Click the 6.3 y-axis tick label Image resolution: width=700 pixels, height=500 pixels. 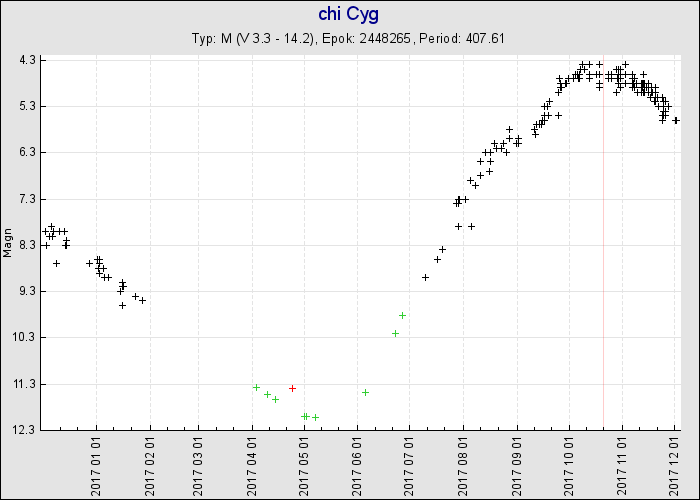27,152
